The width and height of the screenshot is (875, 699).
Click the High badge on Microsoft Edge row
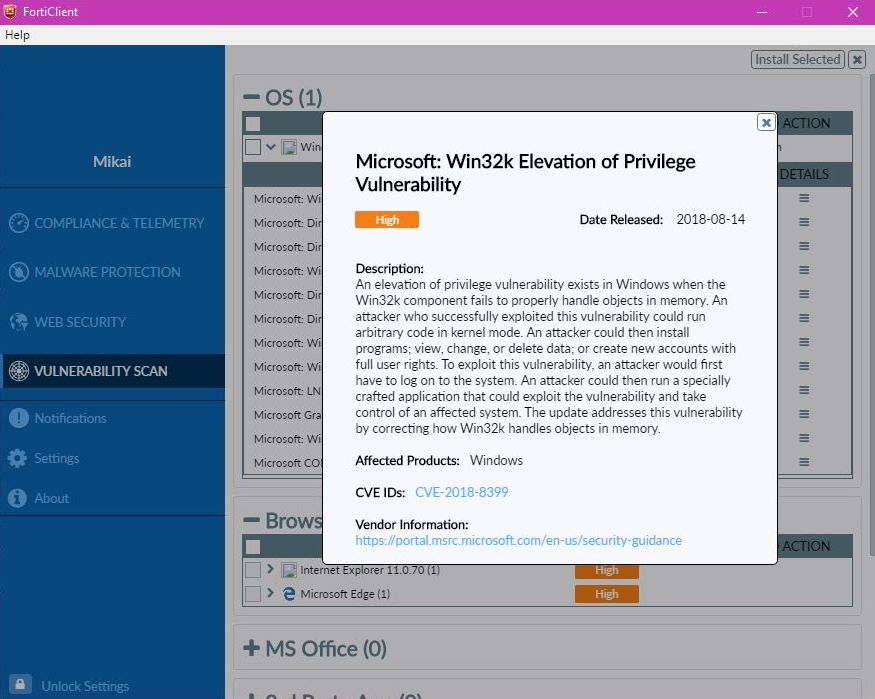[x=607, y=594]
